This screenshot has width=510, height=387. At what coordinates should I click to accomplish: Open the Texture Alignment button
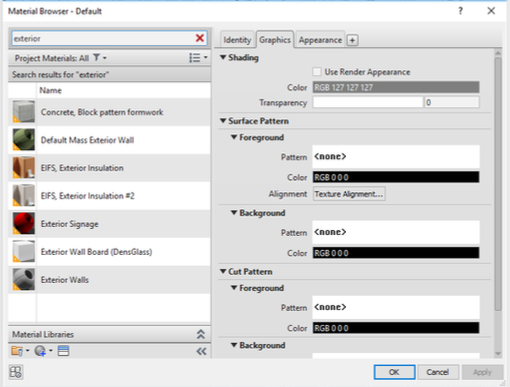[349, 194]
